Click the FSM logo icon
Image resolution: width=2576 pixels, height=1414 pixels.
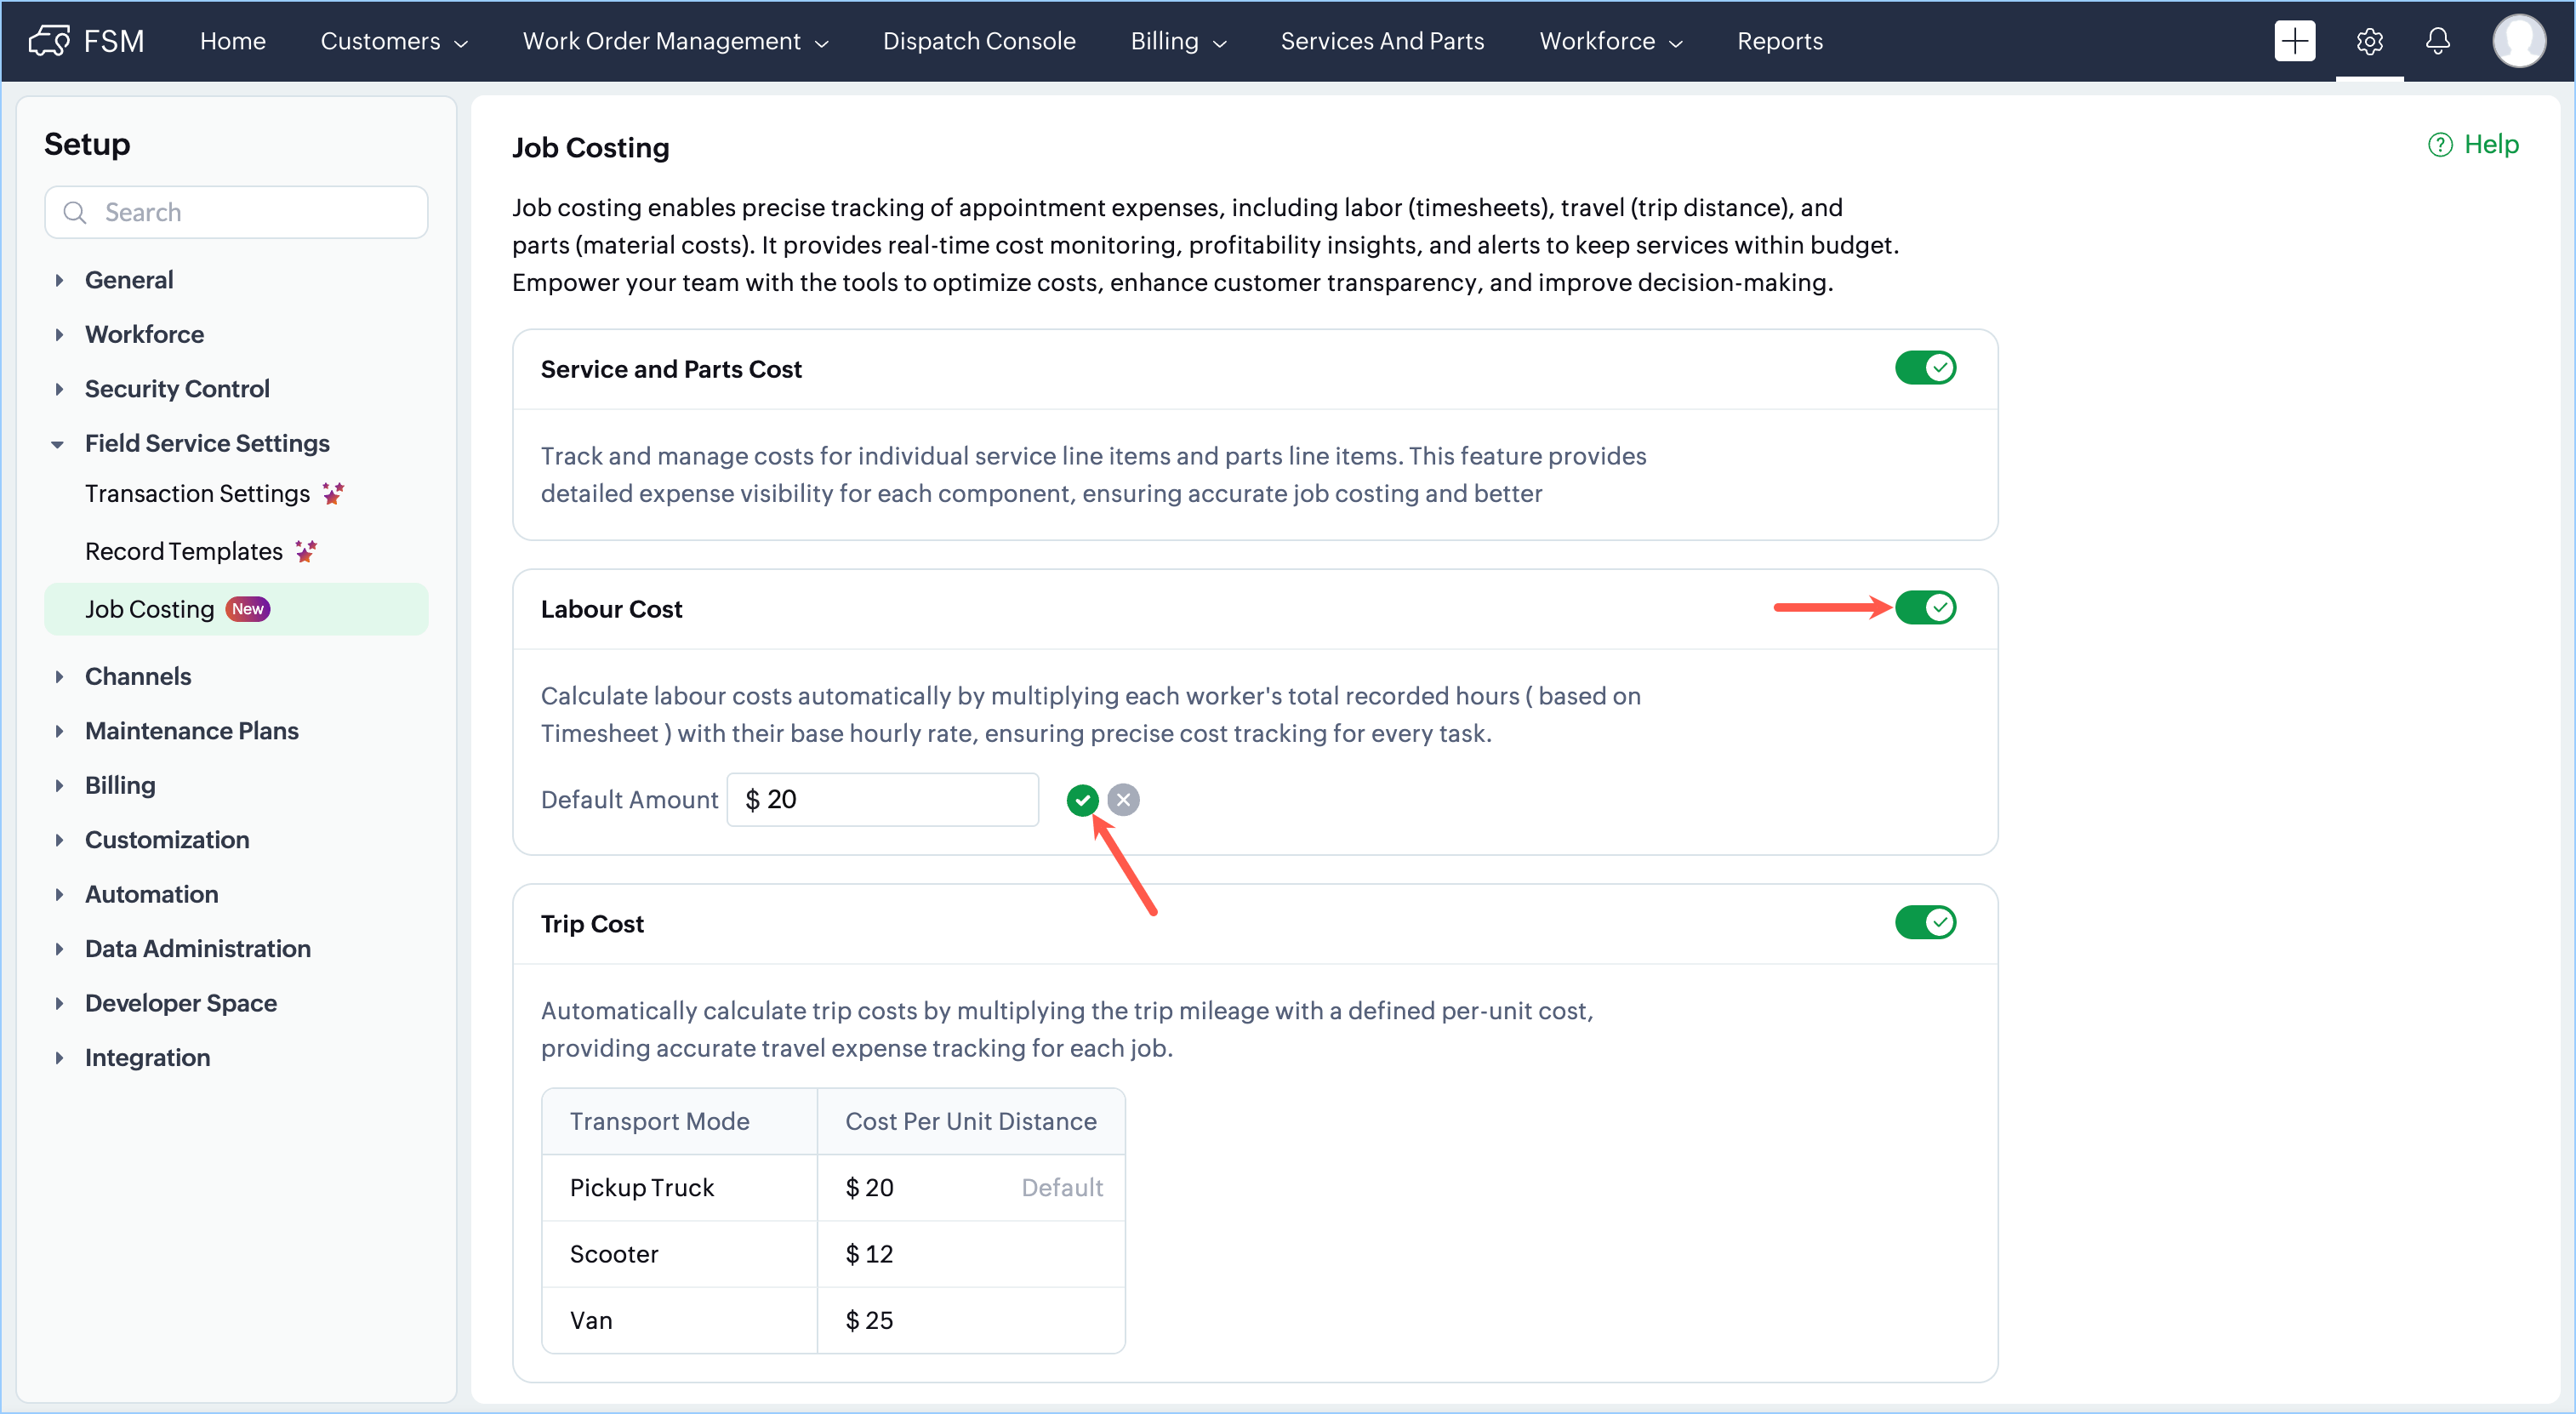coord(50,41)
